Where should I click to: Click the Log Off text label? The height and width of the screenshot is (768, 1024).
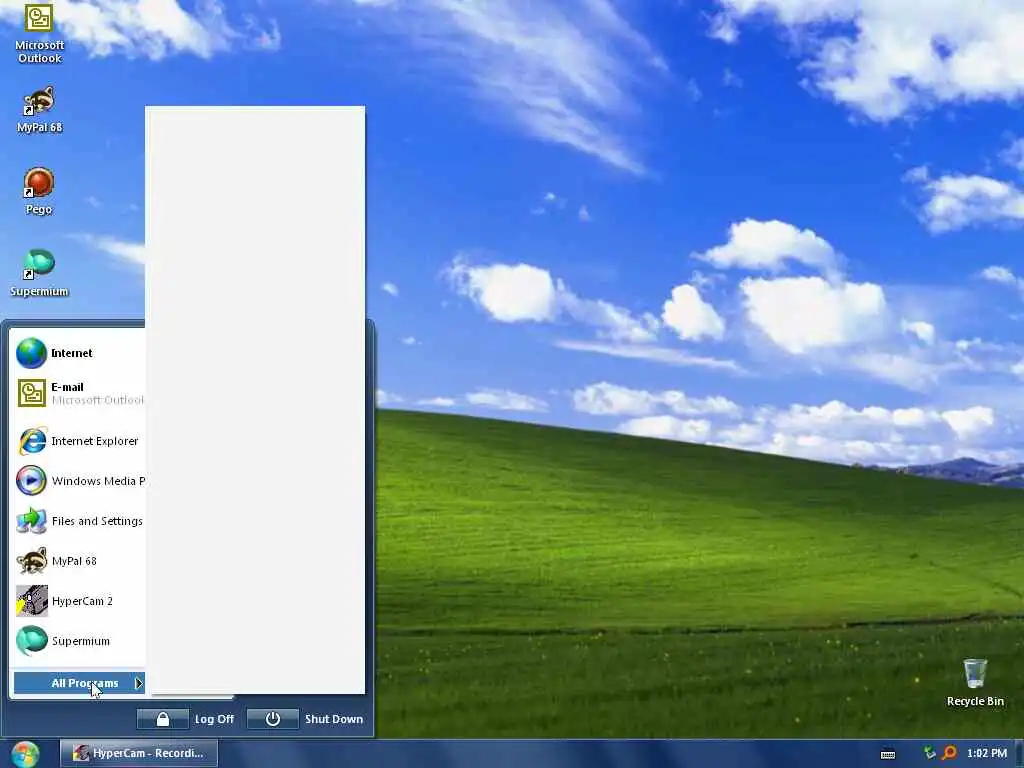(x=214, y=719)
